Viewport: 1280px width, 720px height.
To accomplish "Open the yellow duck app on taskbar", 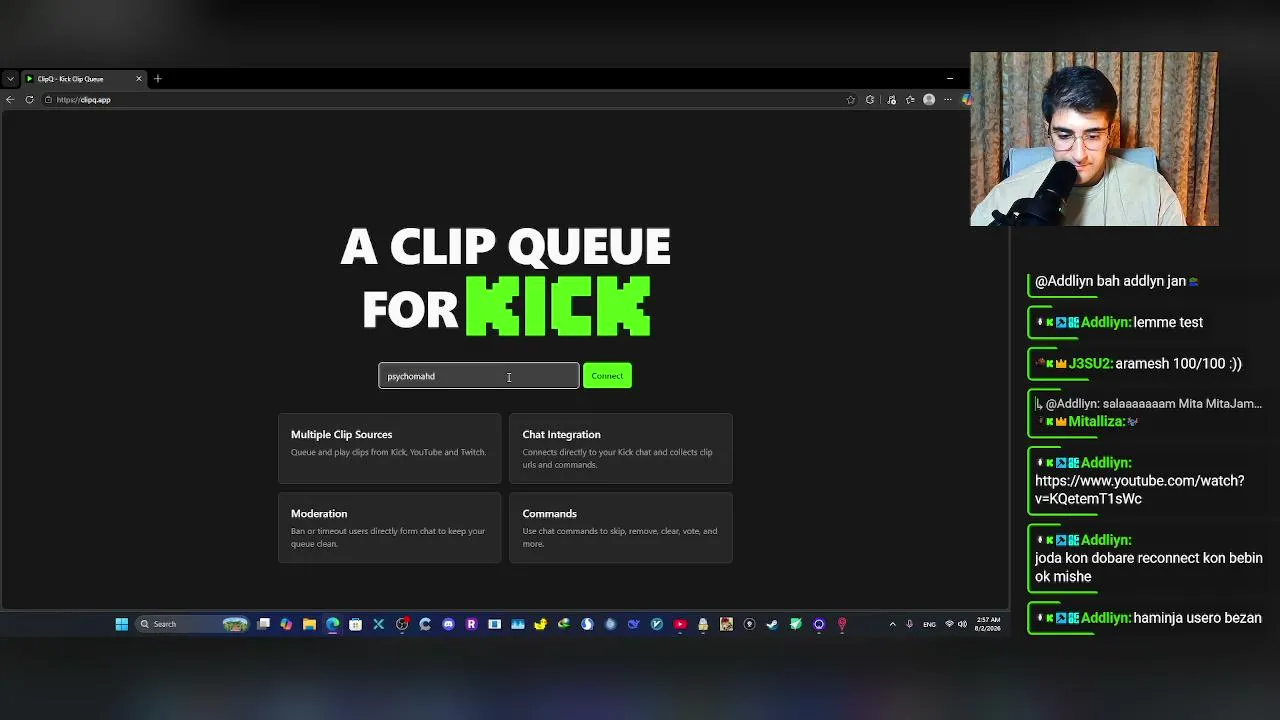I will 541,624.
